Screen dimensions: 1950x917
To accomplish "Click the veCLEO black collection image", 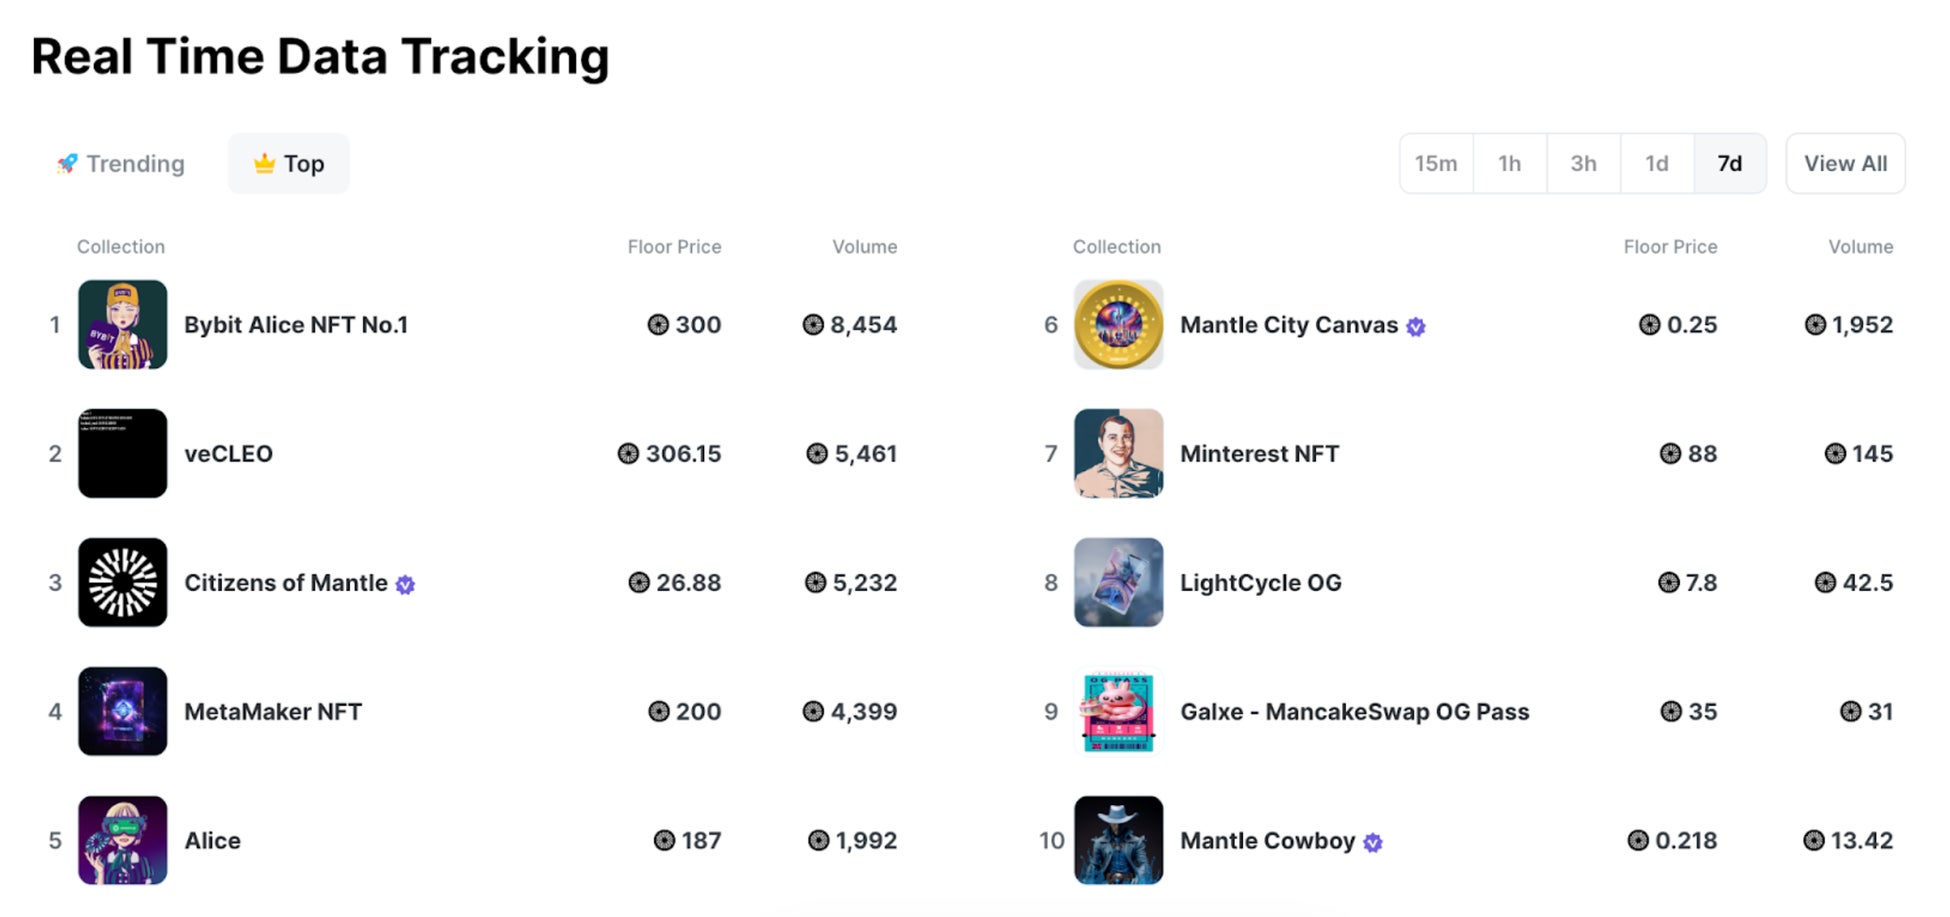I will point(122,453).
